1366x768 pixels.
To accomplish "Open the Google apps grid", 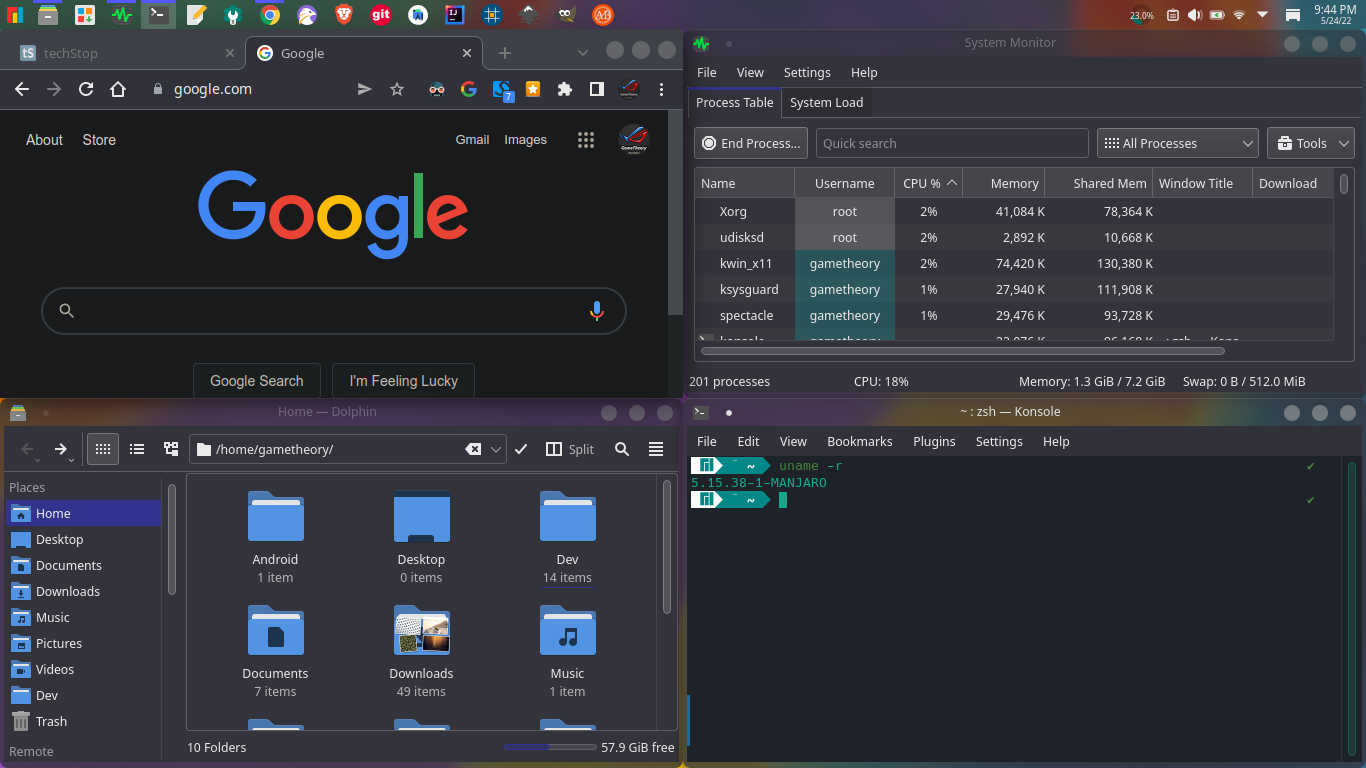I will pos(586,140).
